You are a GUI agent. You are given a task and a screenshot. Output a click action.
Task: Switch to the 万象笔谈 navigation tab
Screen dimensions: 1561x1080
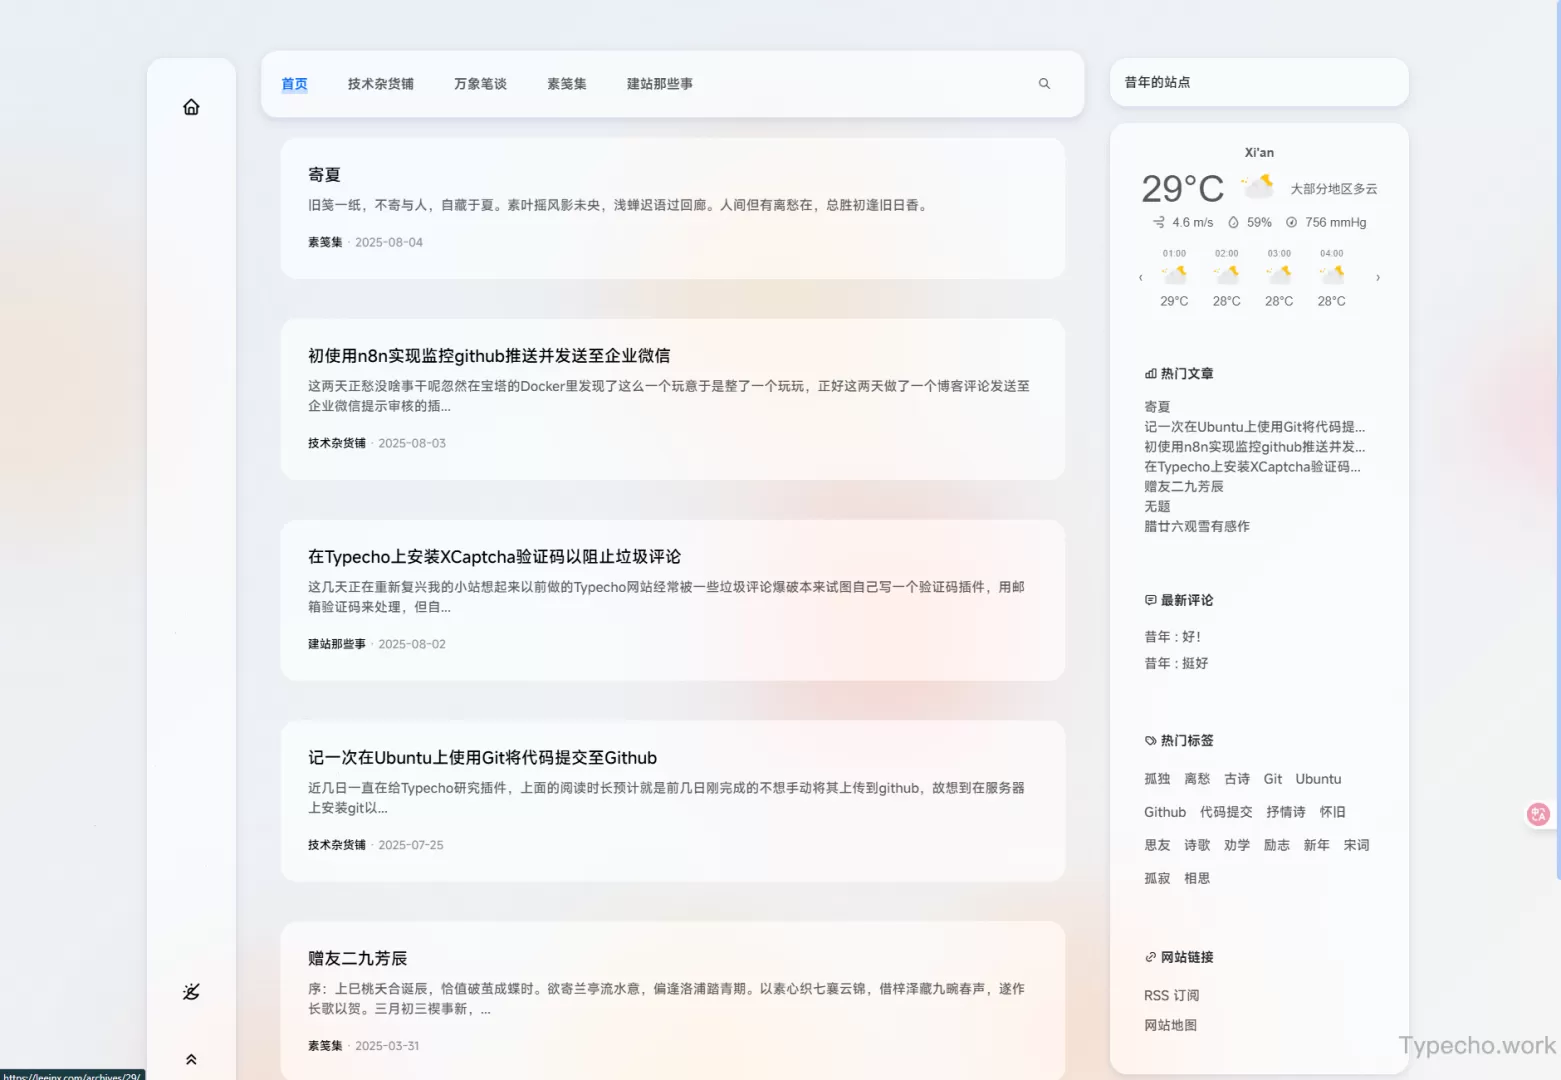[480, 84]
